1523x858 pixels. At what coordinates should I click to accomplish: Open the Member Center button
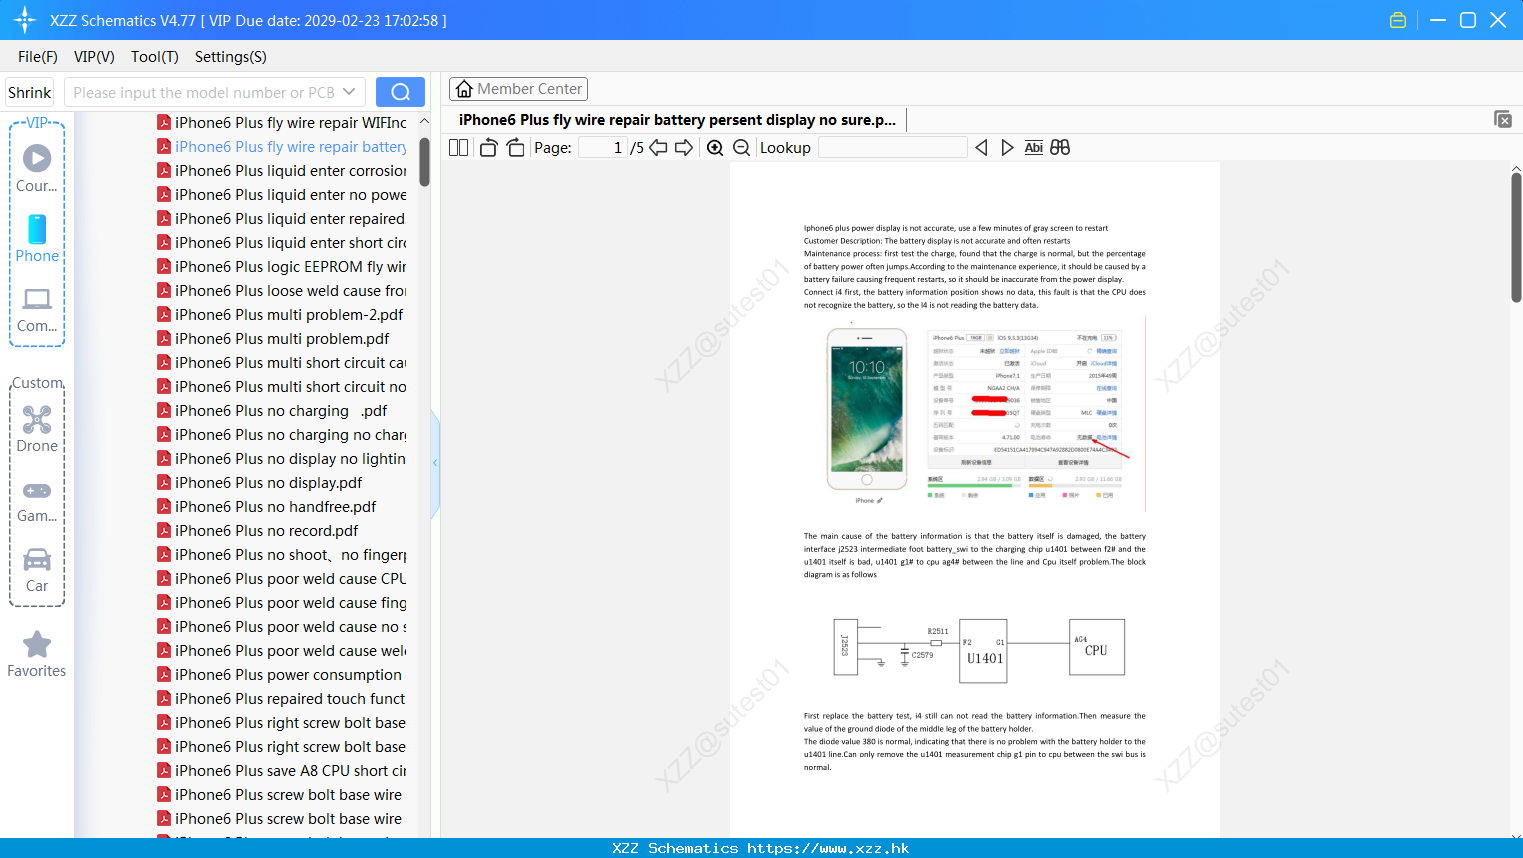518,89
